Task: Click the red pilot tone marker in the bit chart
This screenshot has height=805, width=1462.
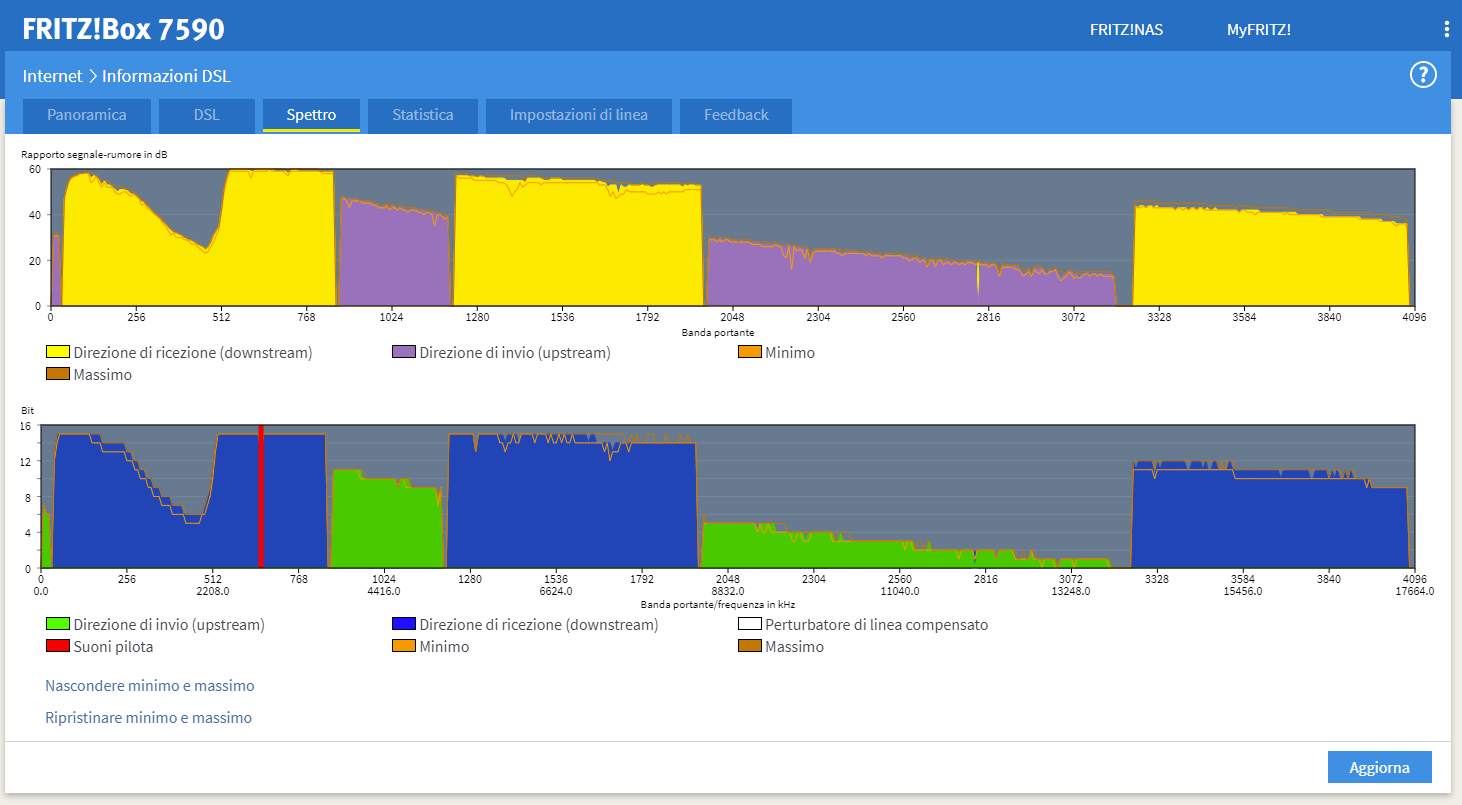Action: [261, 496]
